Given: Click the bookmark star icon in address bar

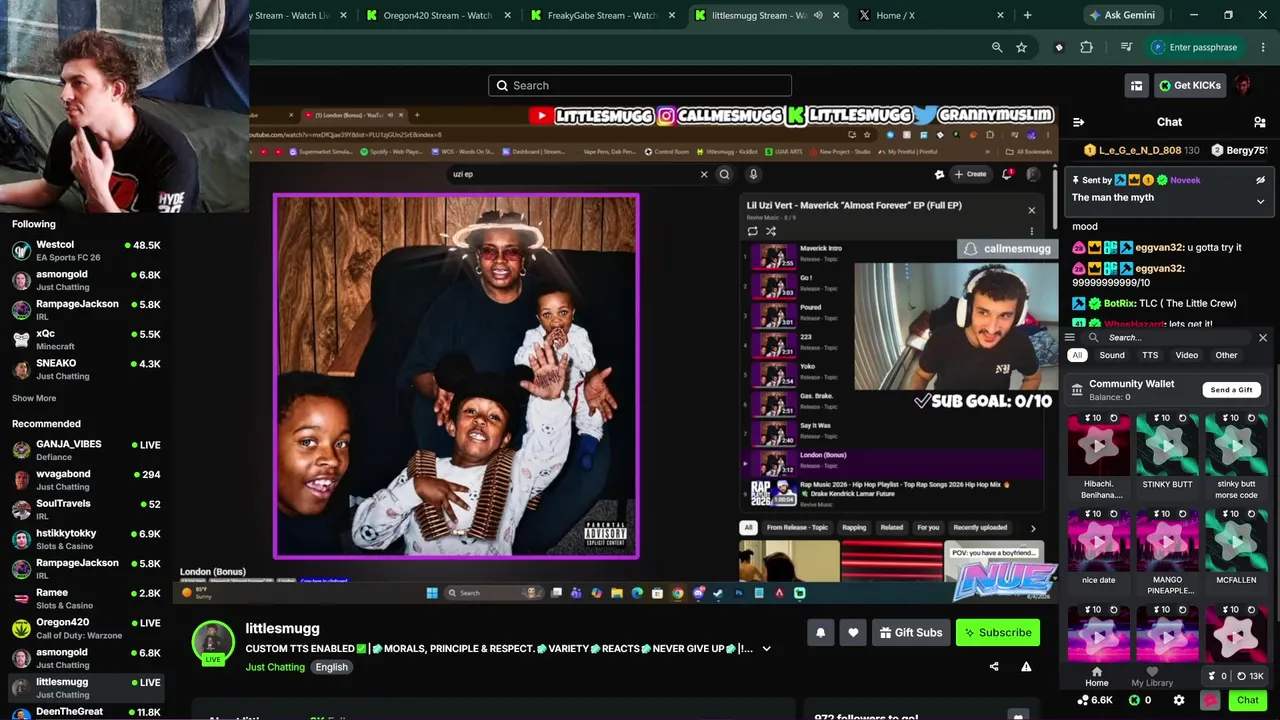Looking at the screenshot, I should 1021,47.
